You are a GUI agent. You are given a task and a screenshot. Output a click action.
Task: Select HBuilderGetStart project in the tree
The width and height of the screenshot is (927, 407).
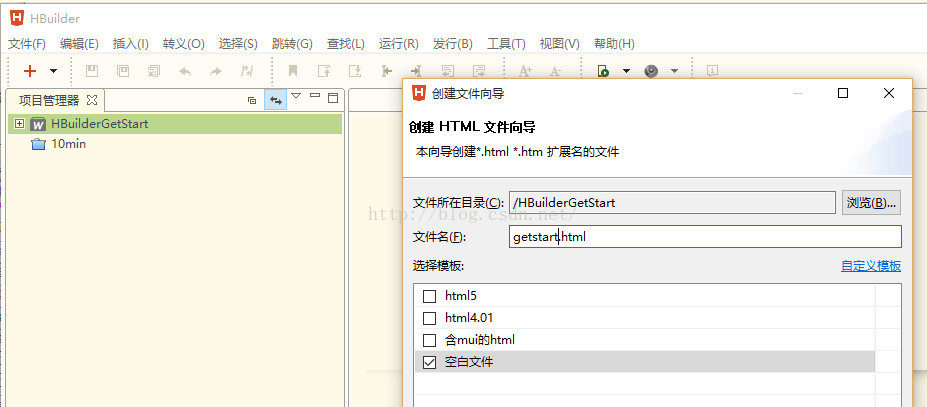[x=100, y=124]
